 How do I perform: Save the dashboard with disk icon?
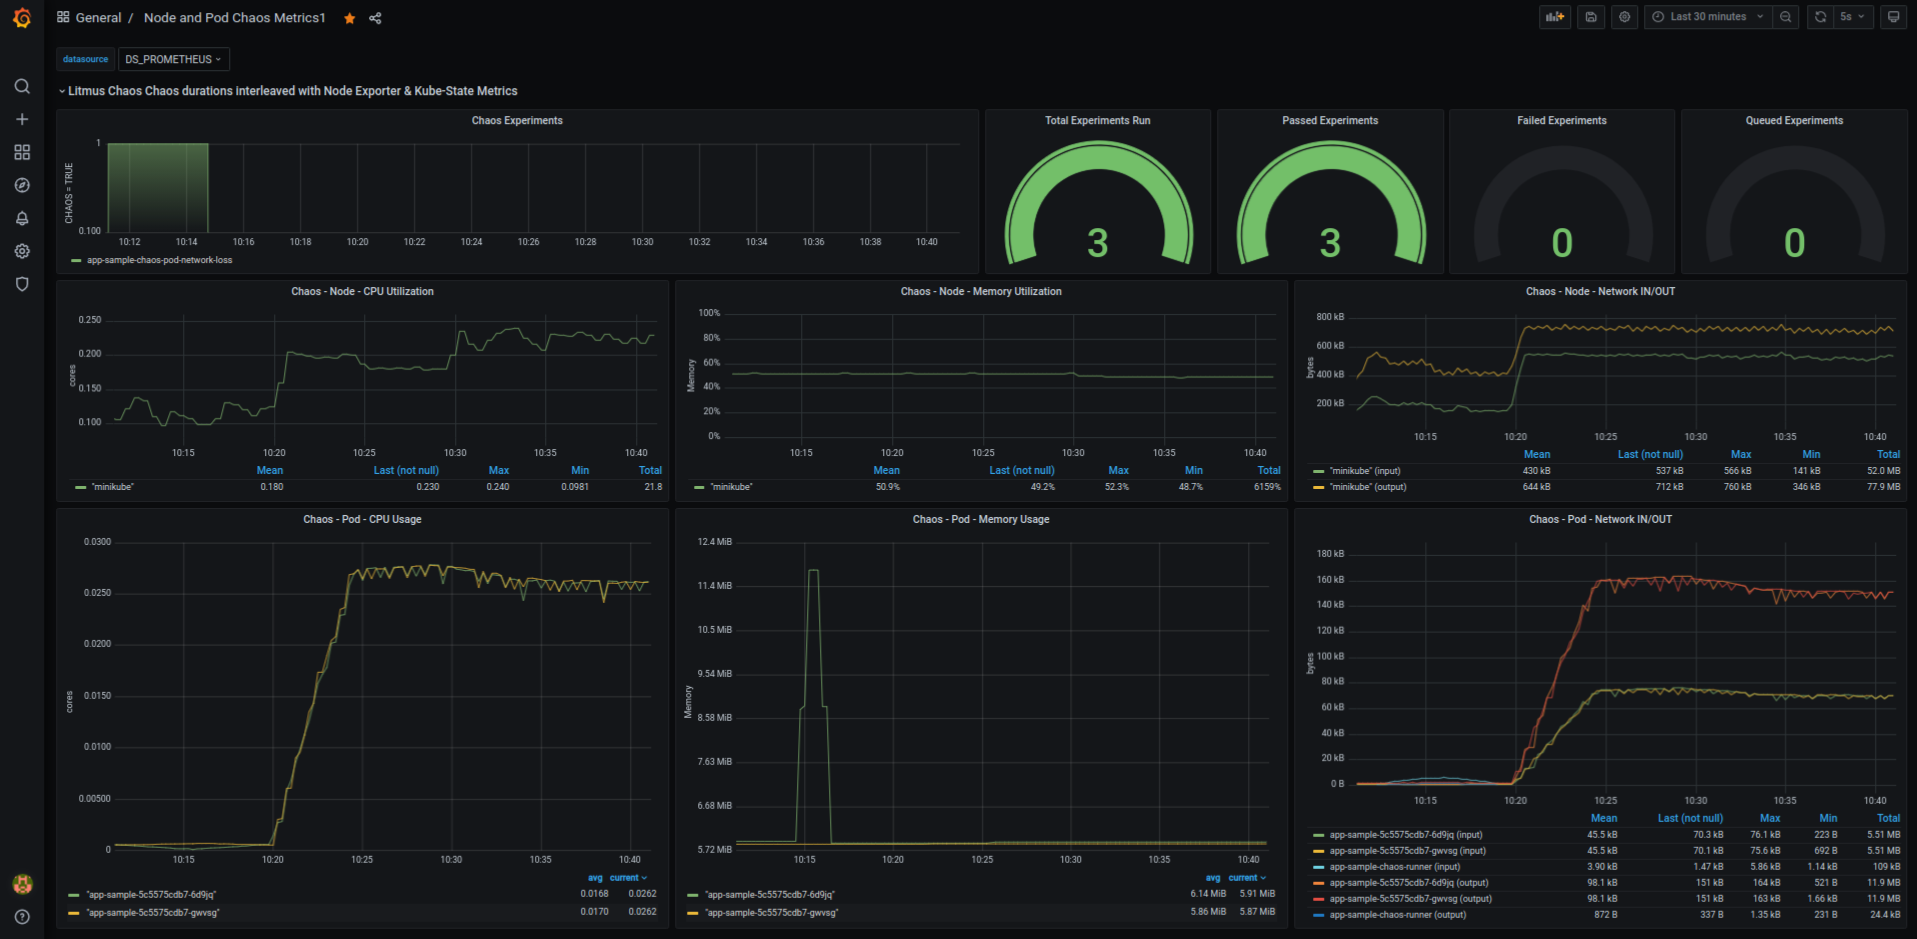click(1591, 17)
